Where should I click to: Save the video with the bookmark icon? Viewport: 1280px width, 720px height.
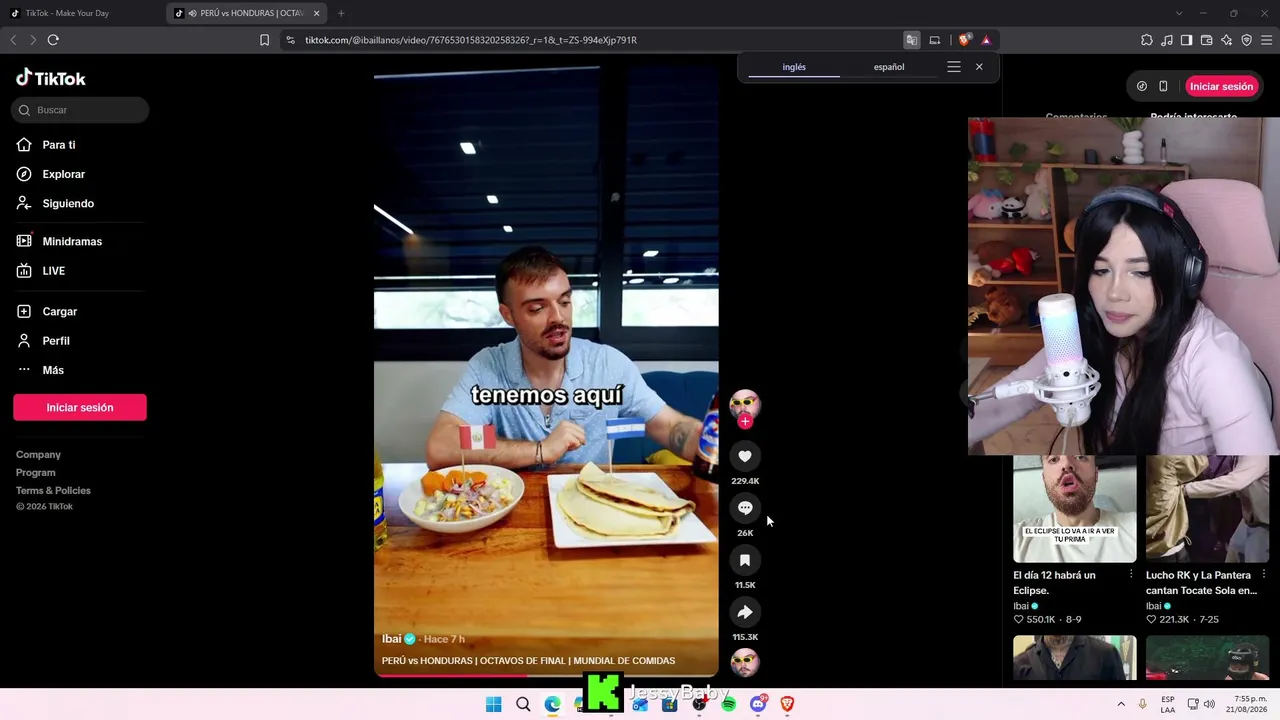point(745,560)
